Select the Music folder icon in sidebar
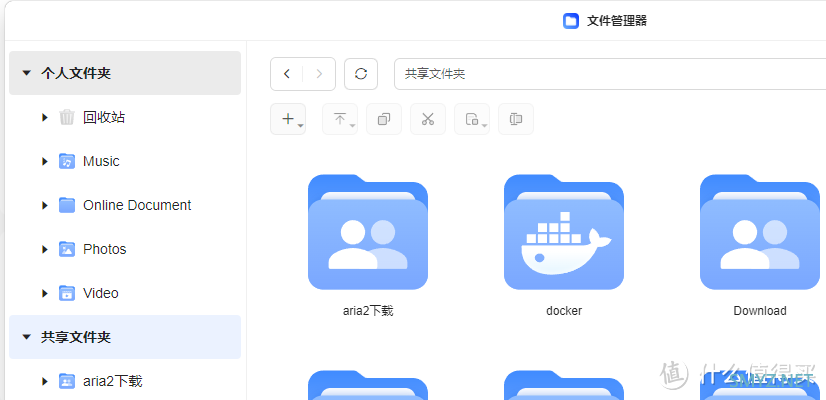This screenshot has width=826, height=400. [67, 161]
